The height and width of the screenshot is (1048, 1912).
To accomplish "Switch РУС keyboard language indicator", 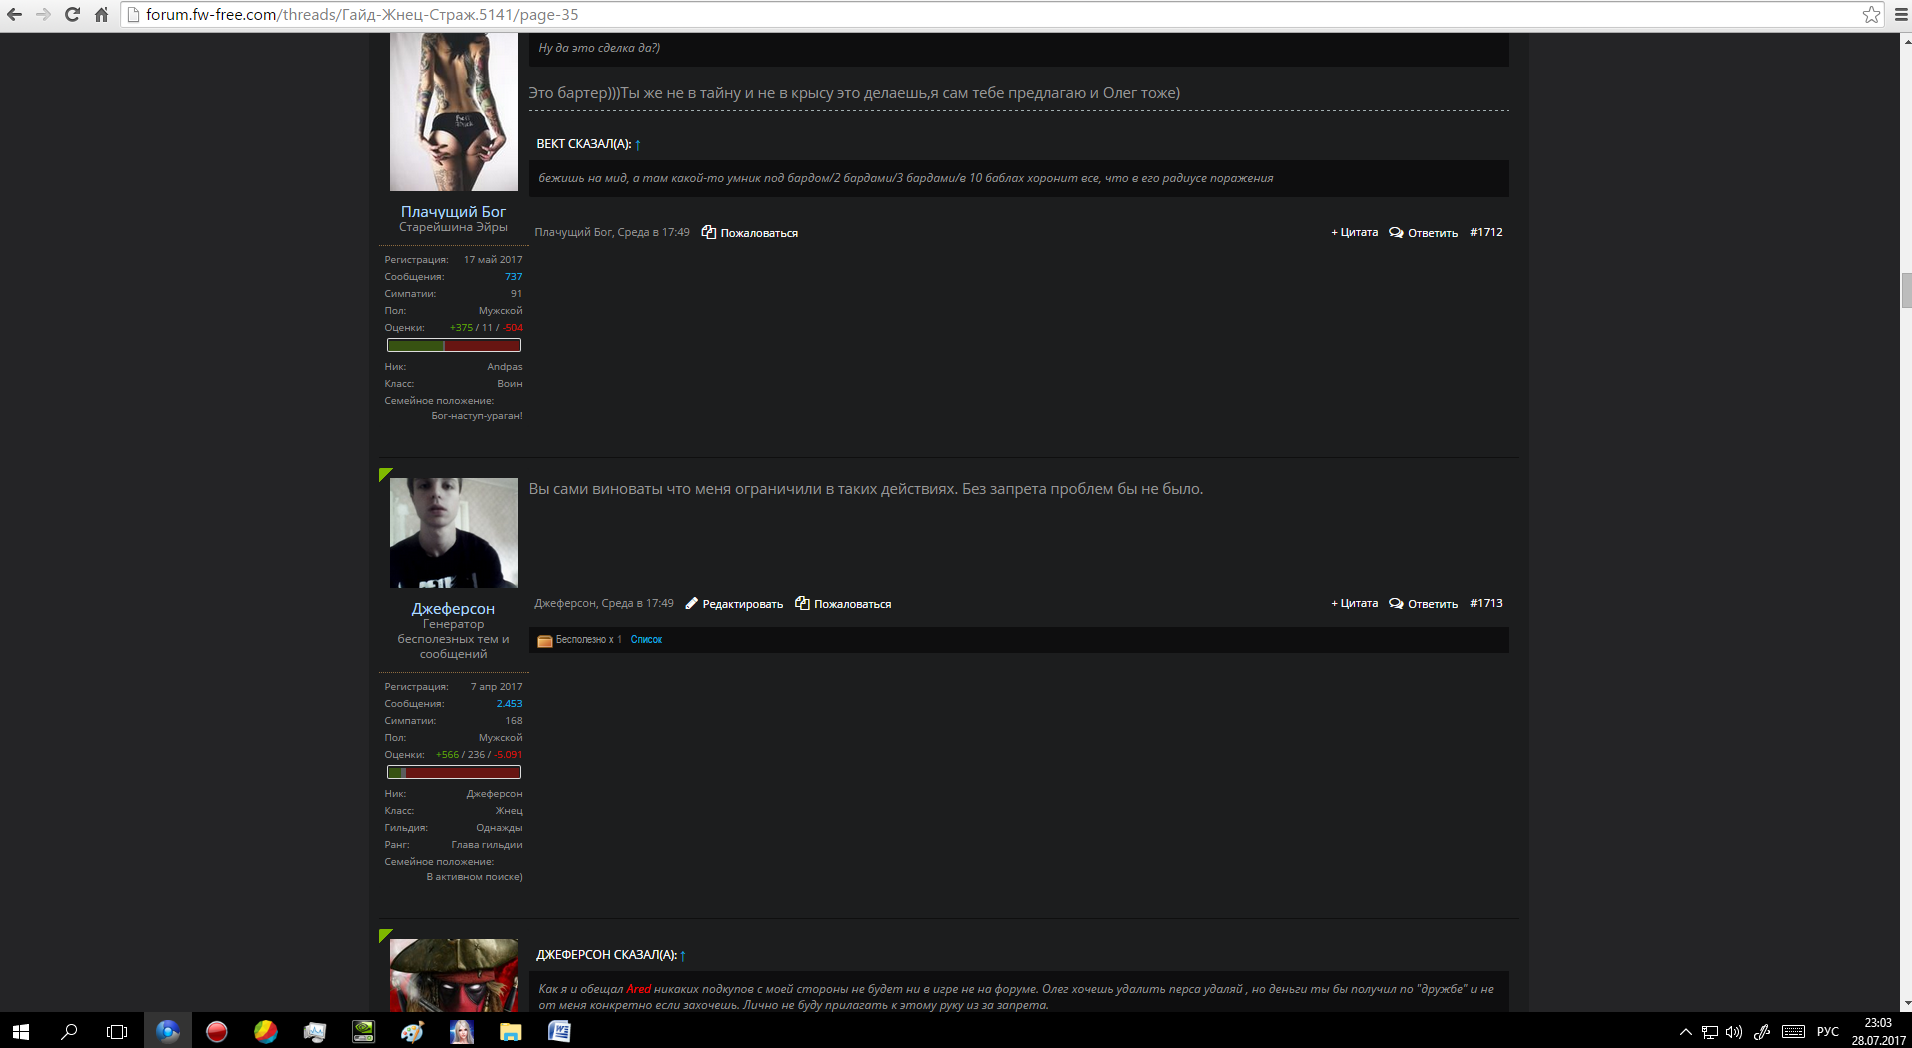I will (x=1827, y=1032).
